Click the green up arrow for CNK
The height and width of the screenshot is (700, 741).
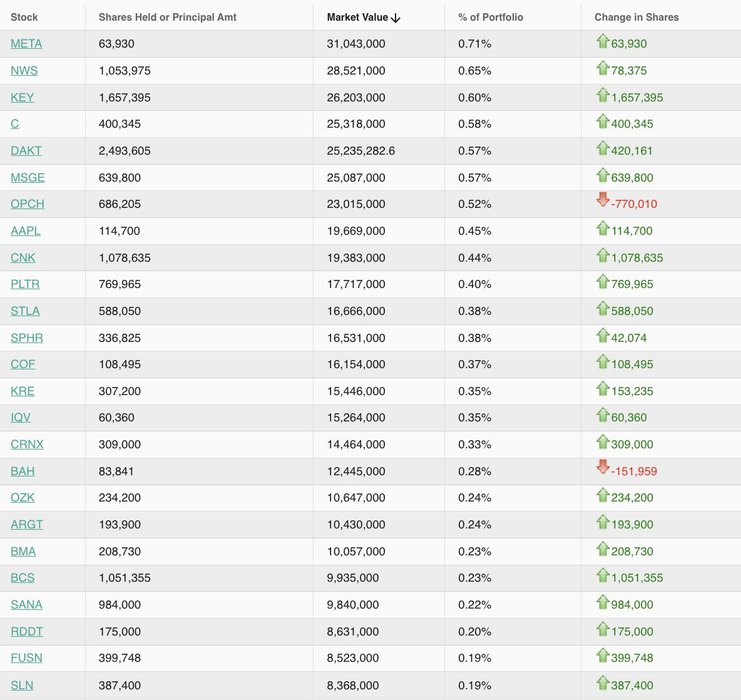tap(603, 255)
